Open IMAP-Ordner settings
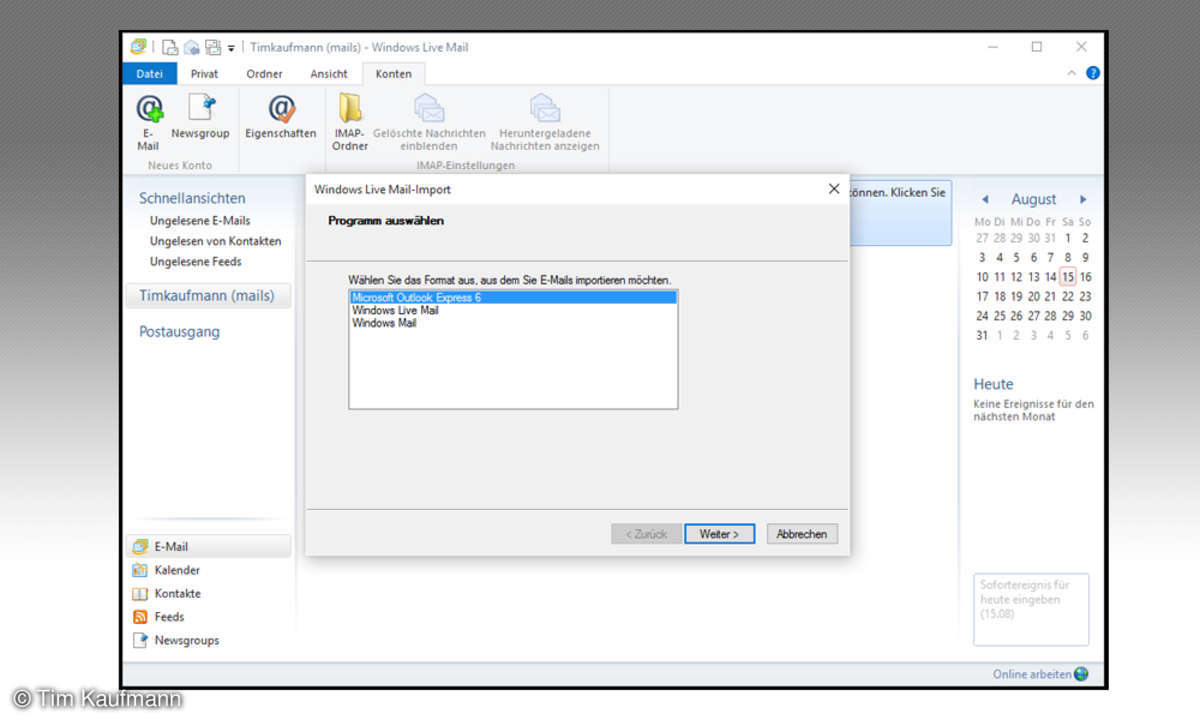This screenshot has height=720, width=1200. pos(350,121)
